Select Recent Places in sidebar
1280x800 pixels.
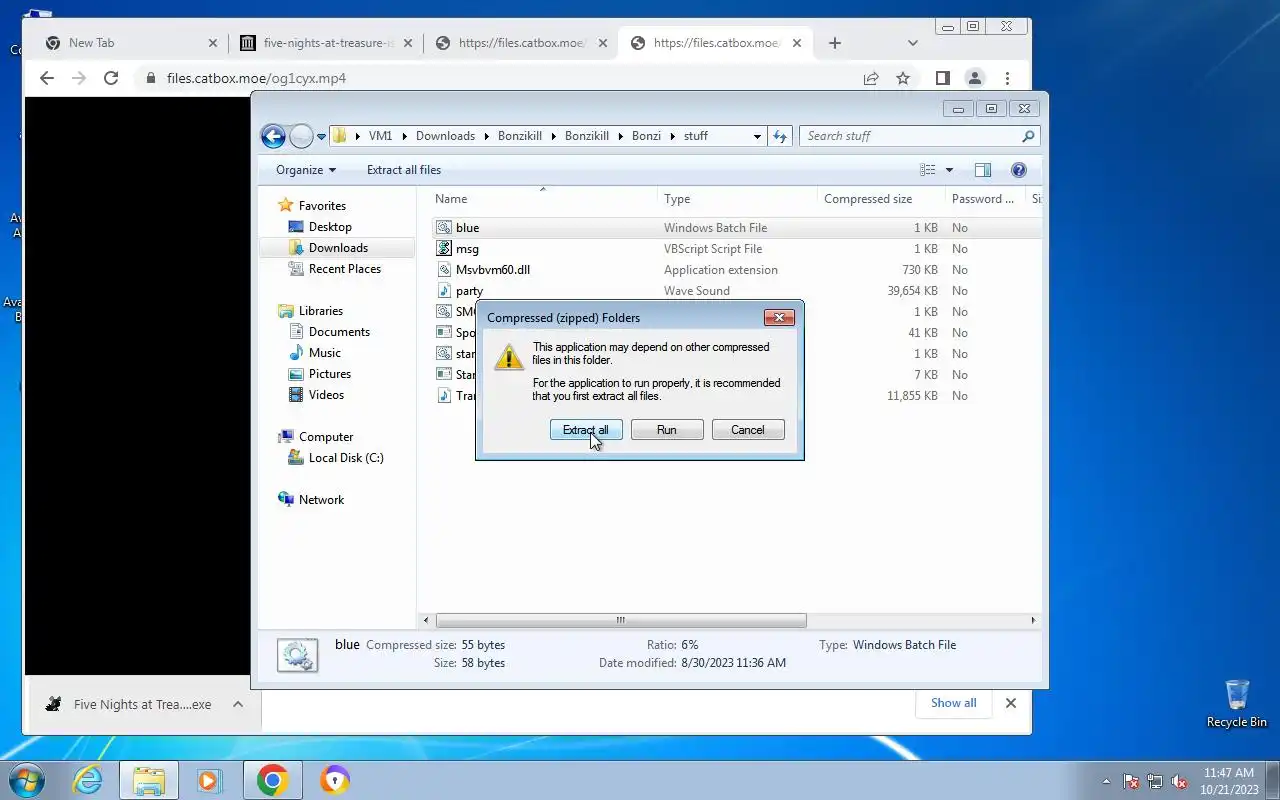[x=344, y=269]
